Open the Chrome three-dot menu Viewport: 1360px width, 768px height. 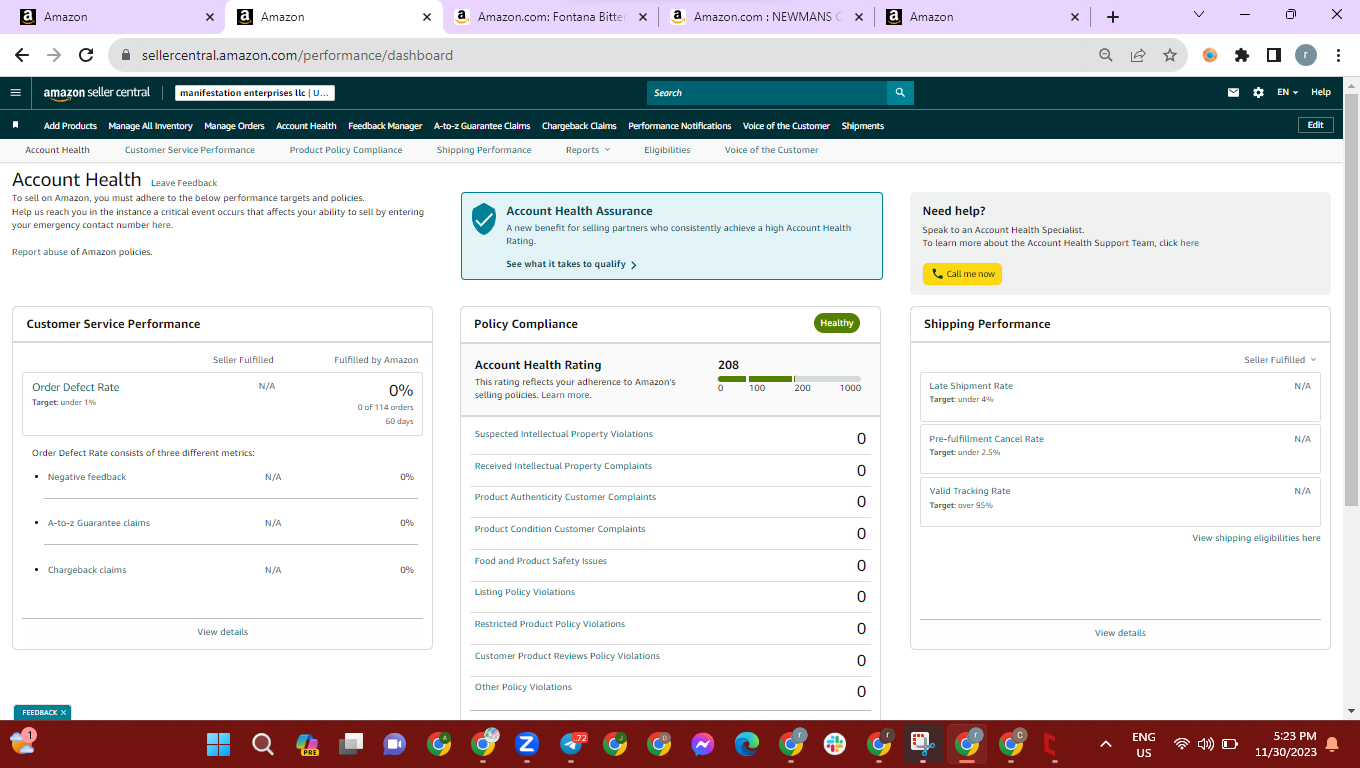pos(1338,56)
